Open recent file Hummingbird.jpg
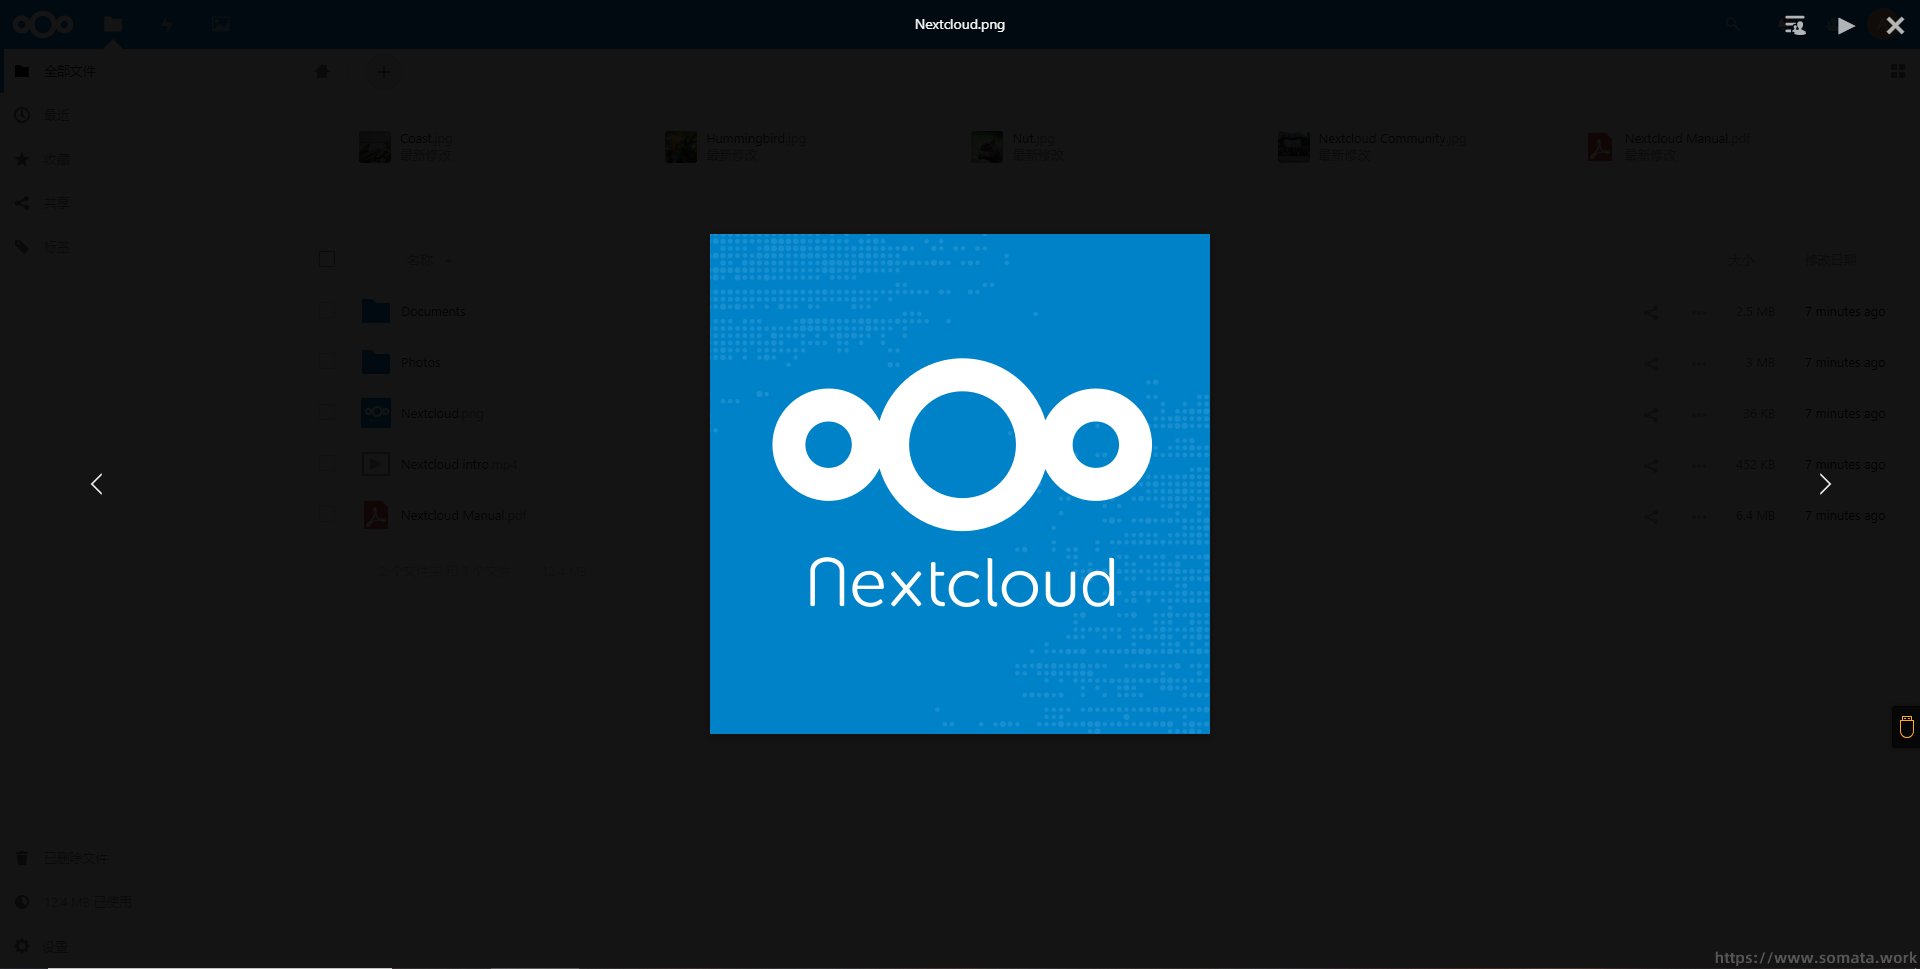 pyautogui.click(x=736, y=146)
